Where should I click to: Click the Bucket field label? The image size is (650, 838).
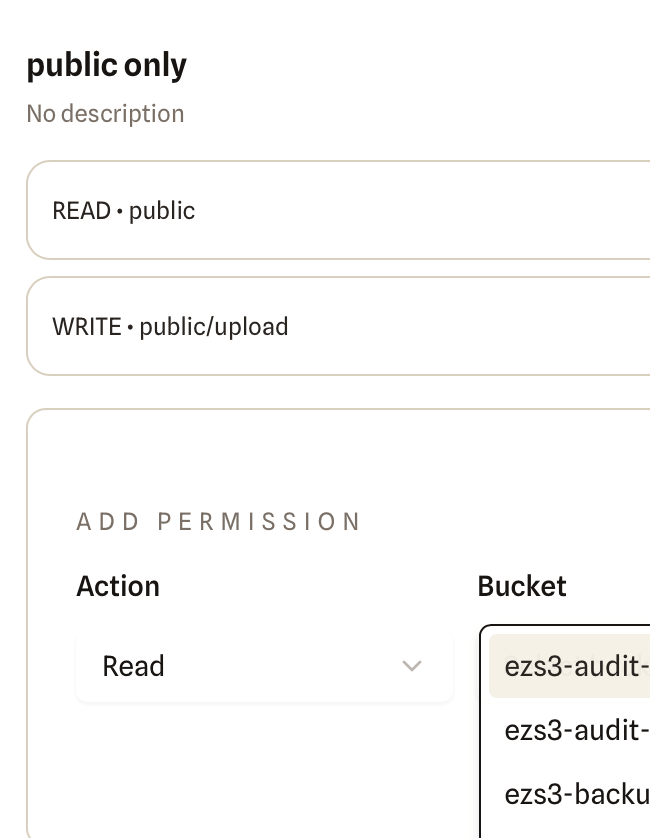(x=522, y=586)
